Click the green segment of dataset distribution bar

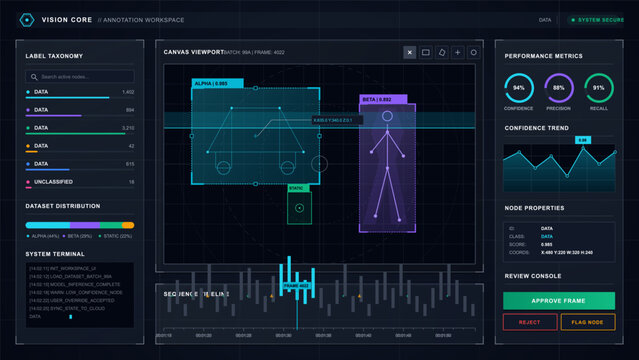pos(111,225)
